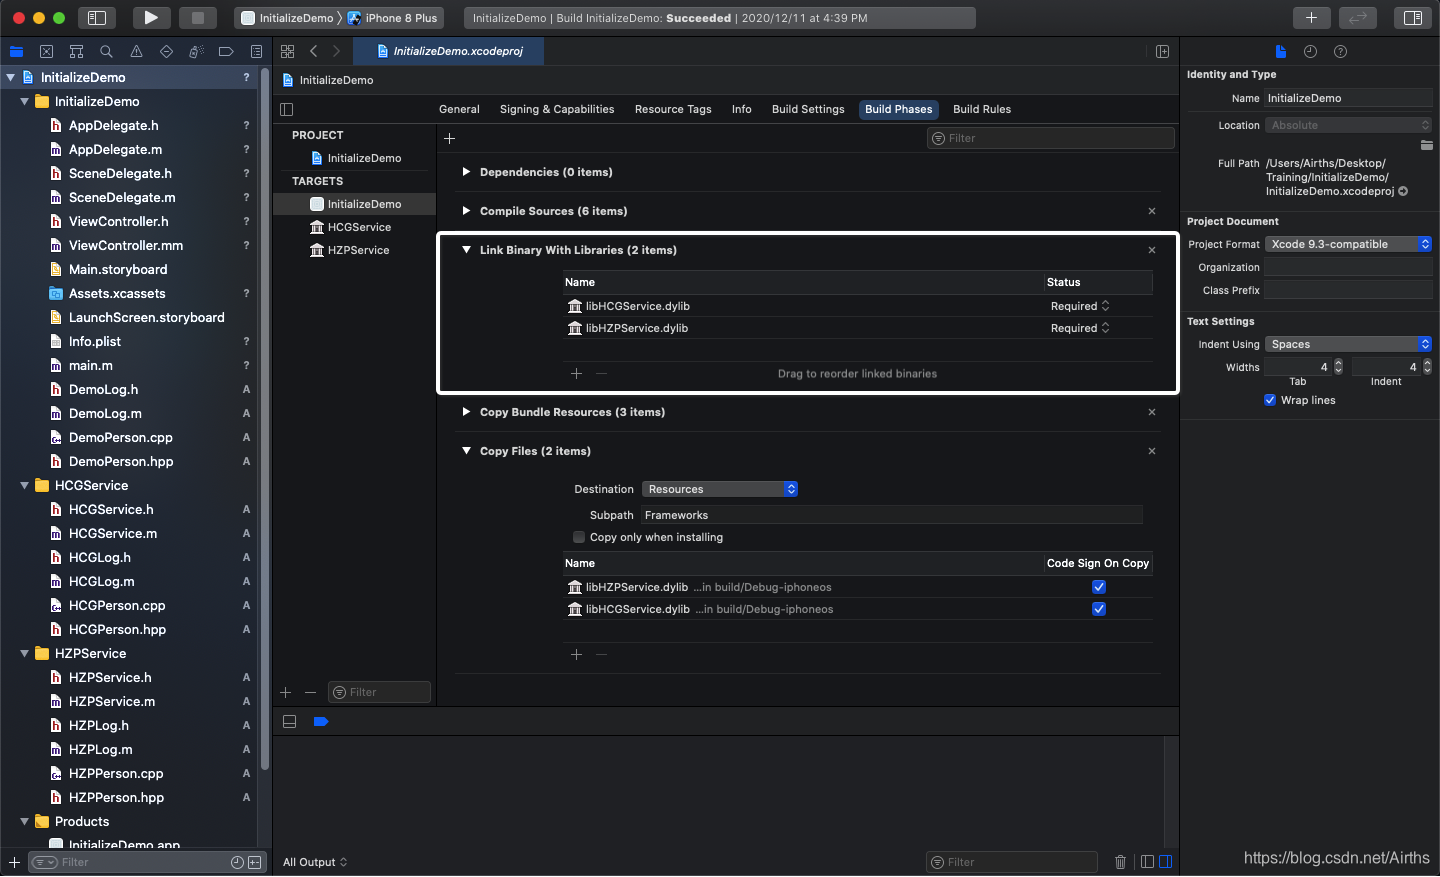Viewport: 1440px width, 877px height.
Task: Open the Issue navigator warning icon
Action: point(136,51)
